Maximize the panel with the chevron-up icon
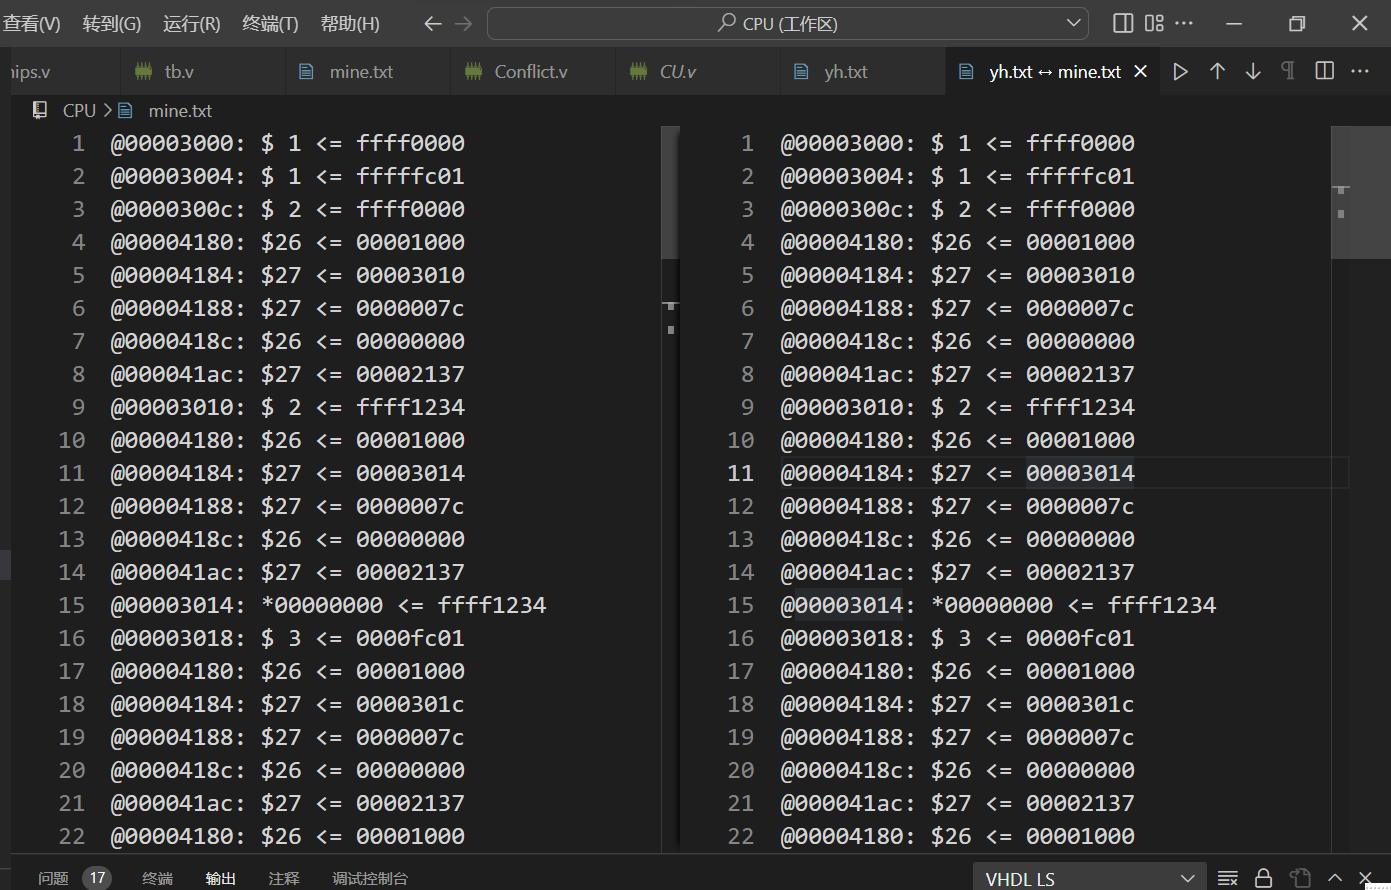The height and width of the screenshot is (890, 1391). pos(1335,878)
